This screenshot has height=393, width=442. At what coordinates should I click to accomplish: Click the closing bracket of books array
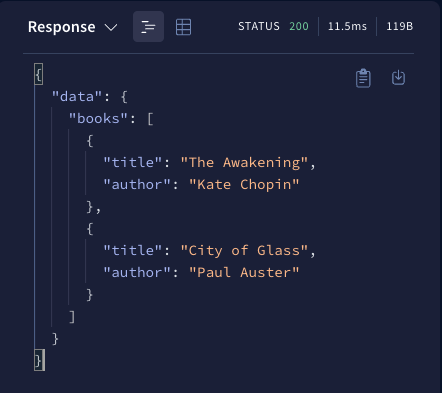[x=72, y=317]
